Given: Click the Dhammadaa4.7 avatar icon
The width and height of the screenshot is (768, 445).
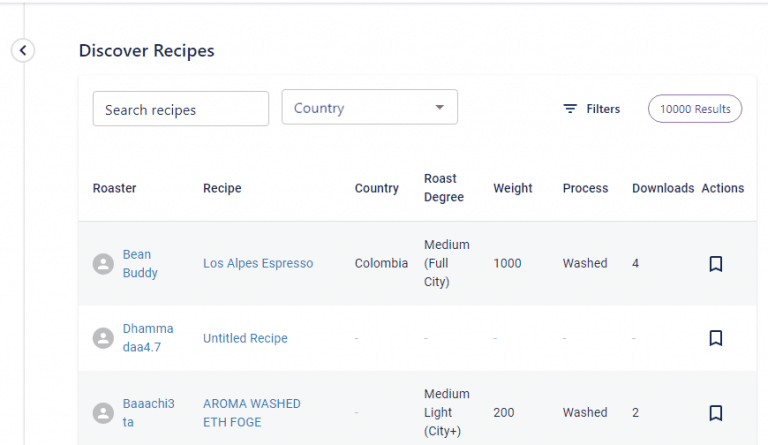Looking at the screenshot, I should pos(102,338).
